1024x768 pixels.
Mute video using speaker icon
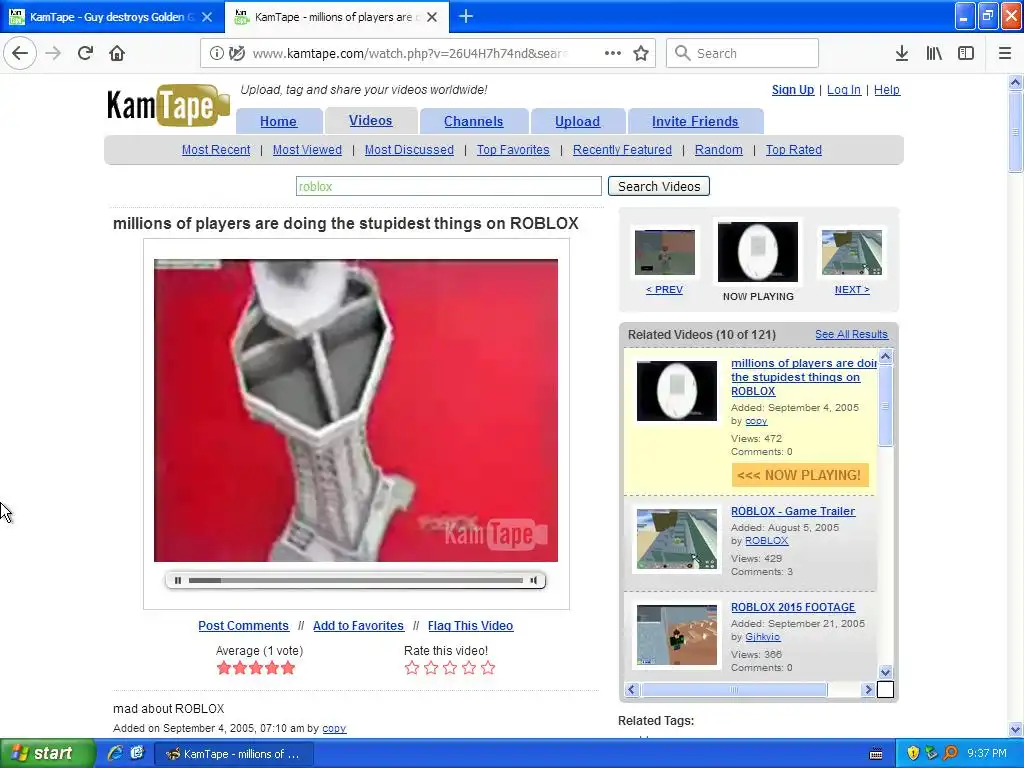click(x=534, y=580)
